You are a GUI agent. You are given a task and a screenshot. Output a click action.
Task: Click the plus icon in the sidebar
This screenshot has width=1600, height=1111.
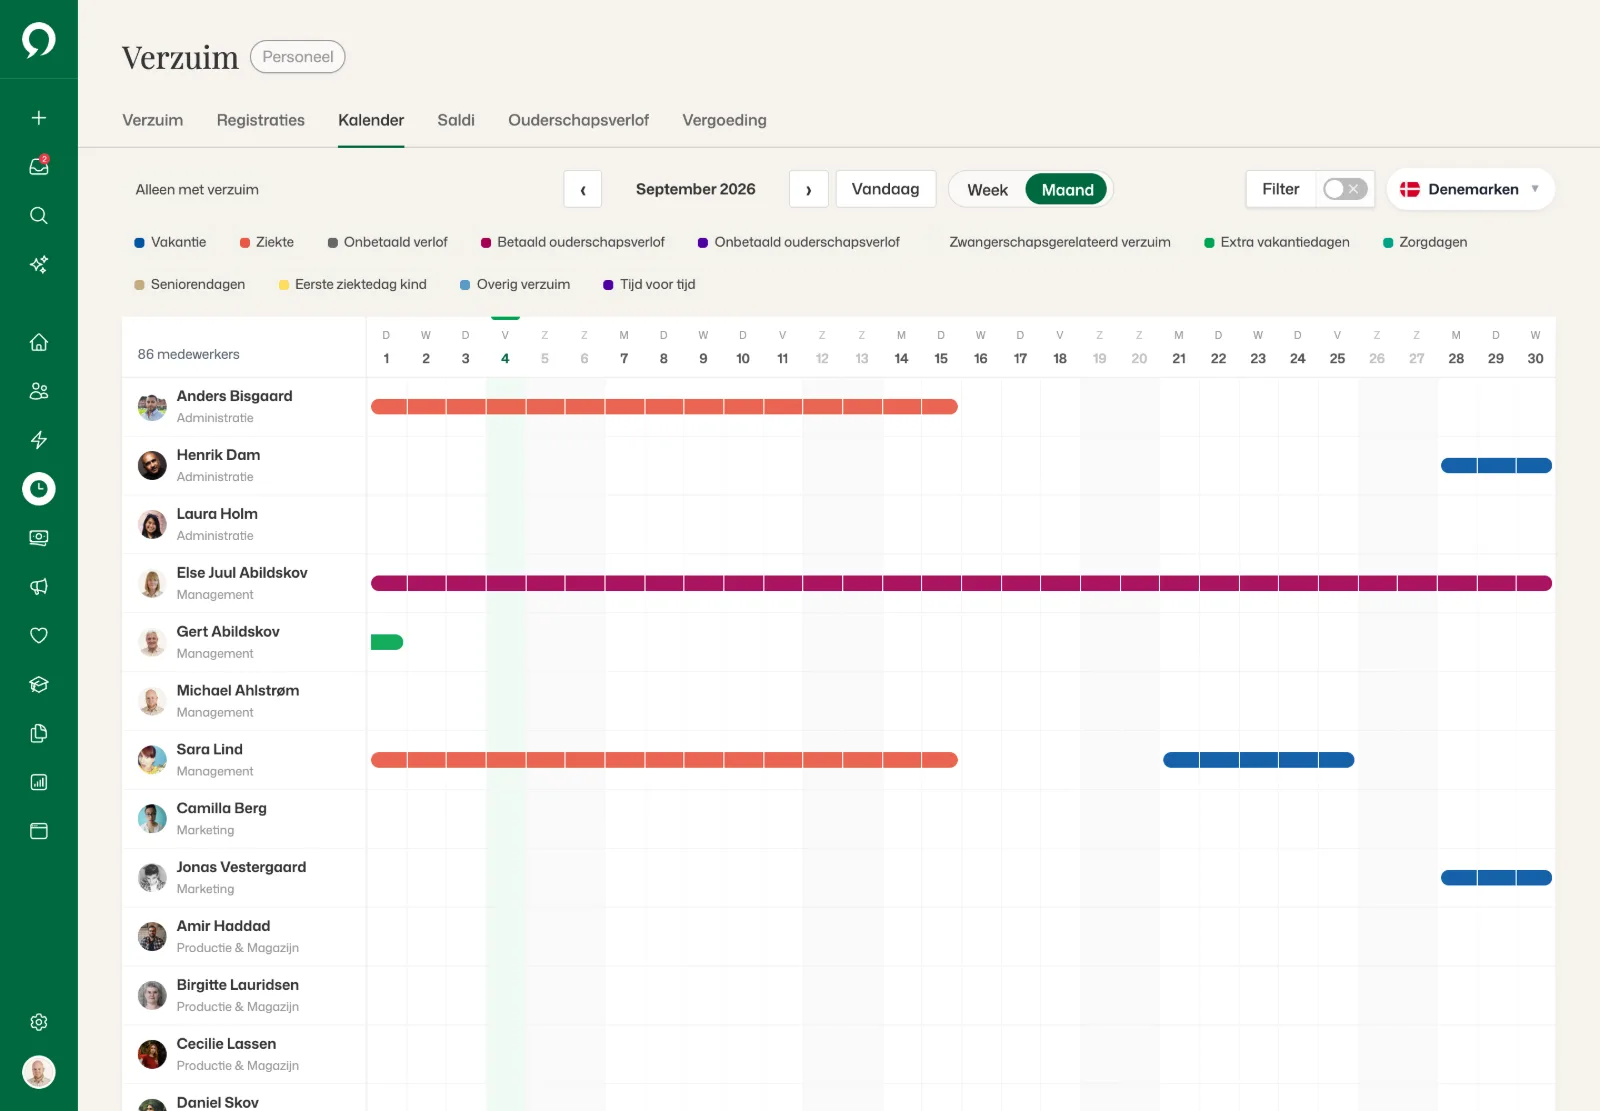(x=39, y=118)
